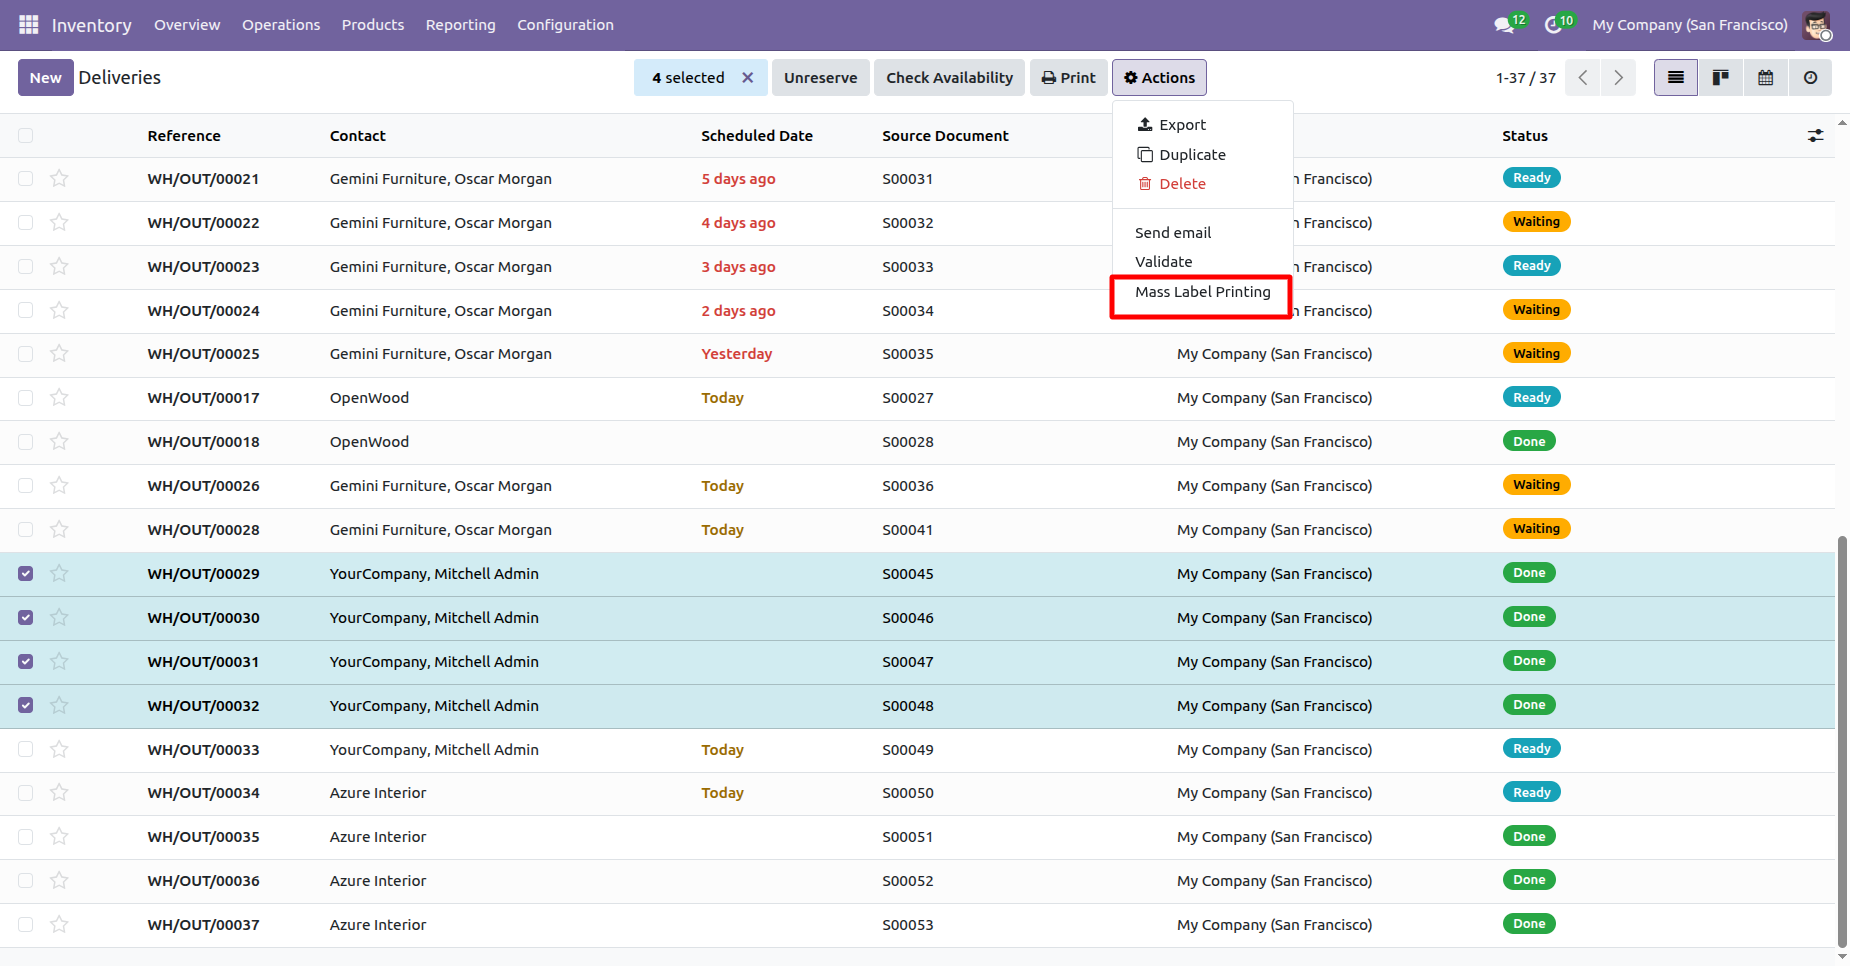Open the conversations messages icon
Image resolution: width=1850 pixels, height=966 pixels.
[x=1504, y=25]
